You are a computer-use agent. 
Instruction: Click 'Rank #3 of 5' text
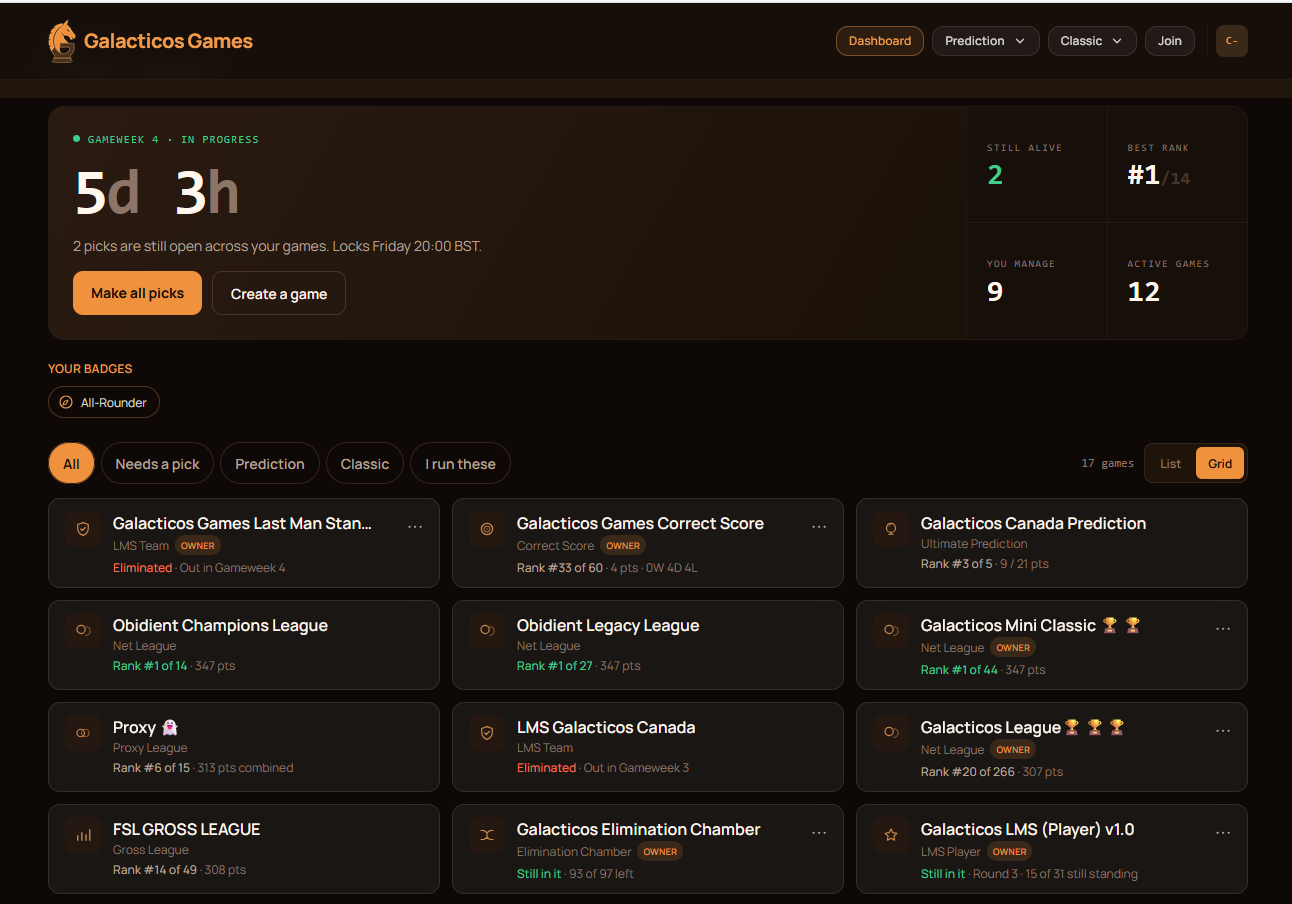tap(957, 564)
